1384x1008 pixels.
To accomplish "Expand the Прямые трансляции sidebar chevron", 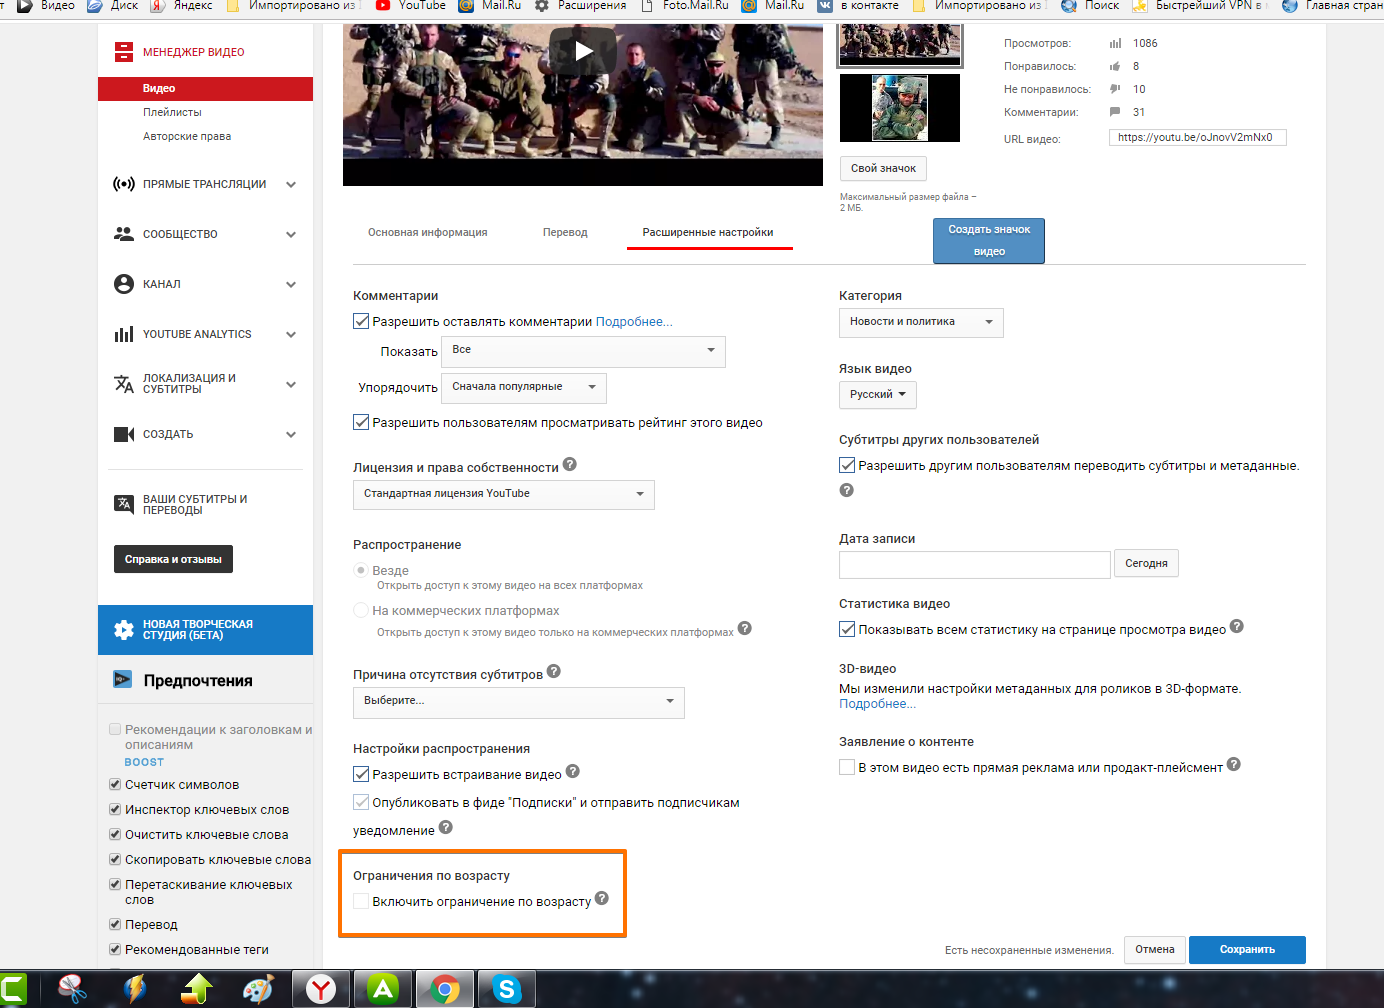I will pos(291,184).
